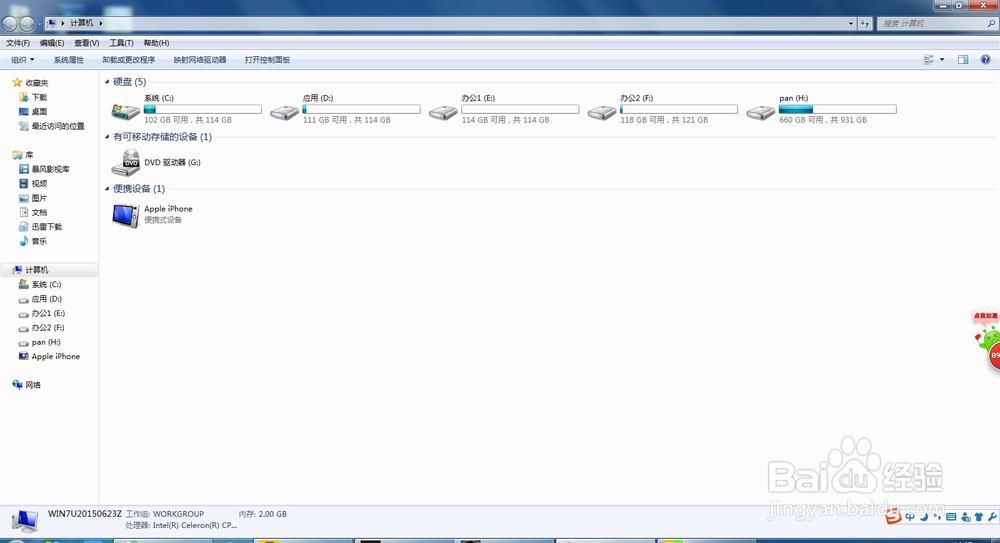The width and height of the screenshot is (1000, 543).
Task: Open the 办公1 (E:) drive icon
Action: (443, 112)
